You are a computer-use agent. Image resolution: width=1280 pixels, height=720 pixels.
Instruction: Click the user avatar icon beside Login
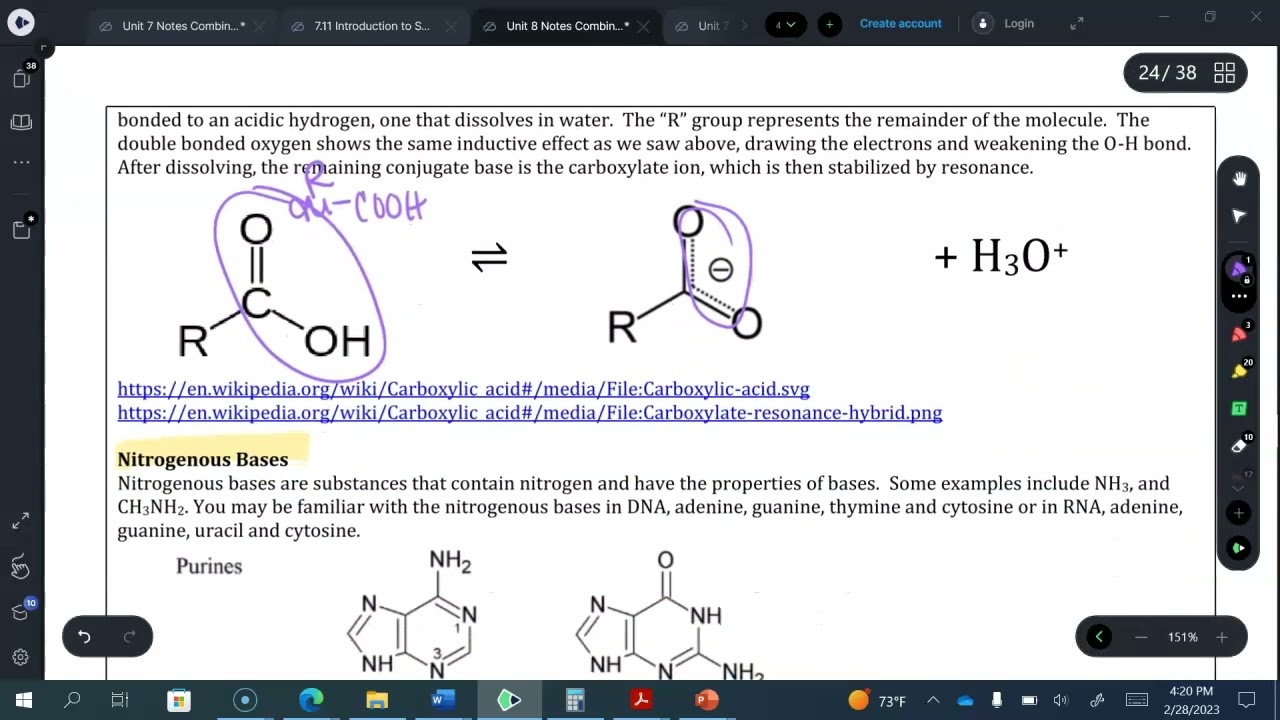[982, 24]
